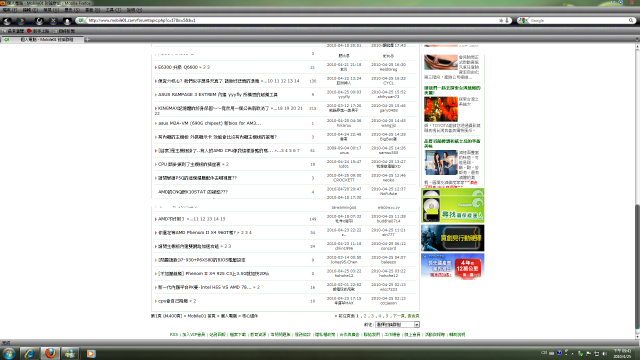Screen dimensions: 640x360
Task: Click into the URL address field
Action: coord(292,20)
